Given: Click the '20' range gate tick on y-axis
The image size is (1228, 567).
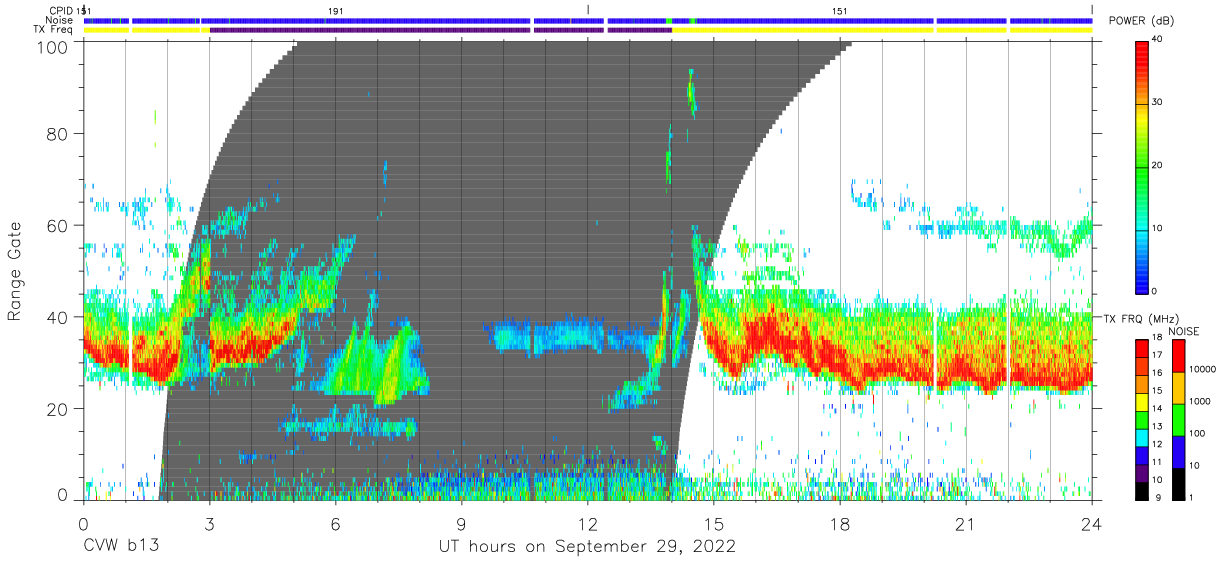Looking at the screenshot, I should point(58,409).
